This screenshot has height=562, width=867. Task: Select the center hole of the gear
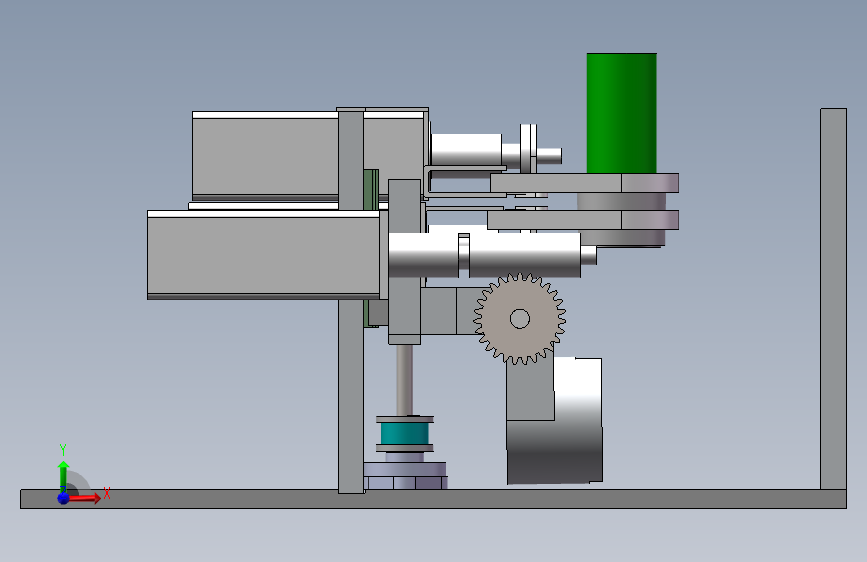[519, 319]
